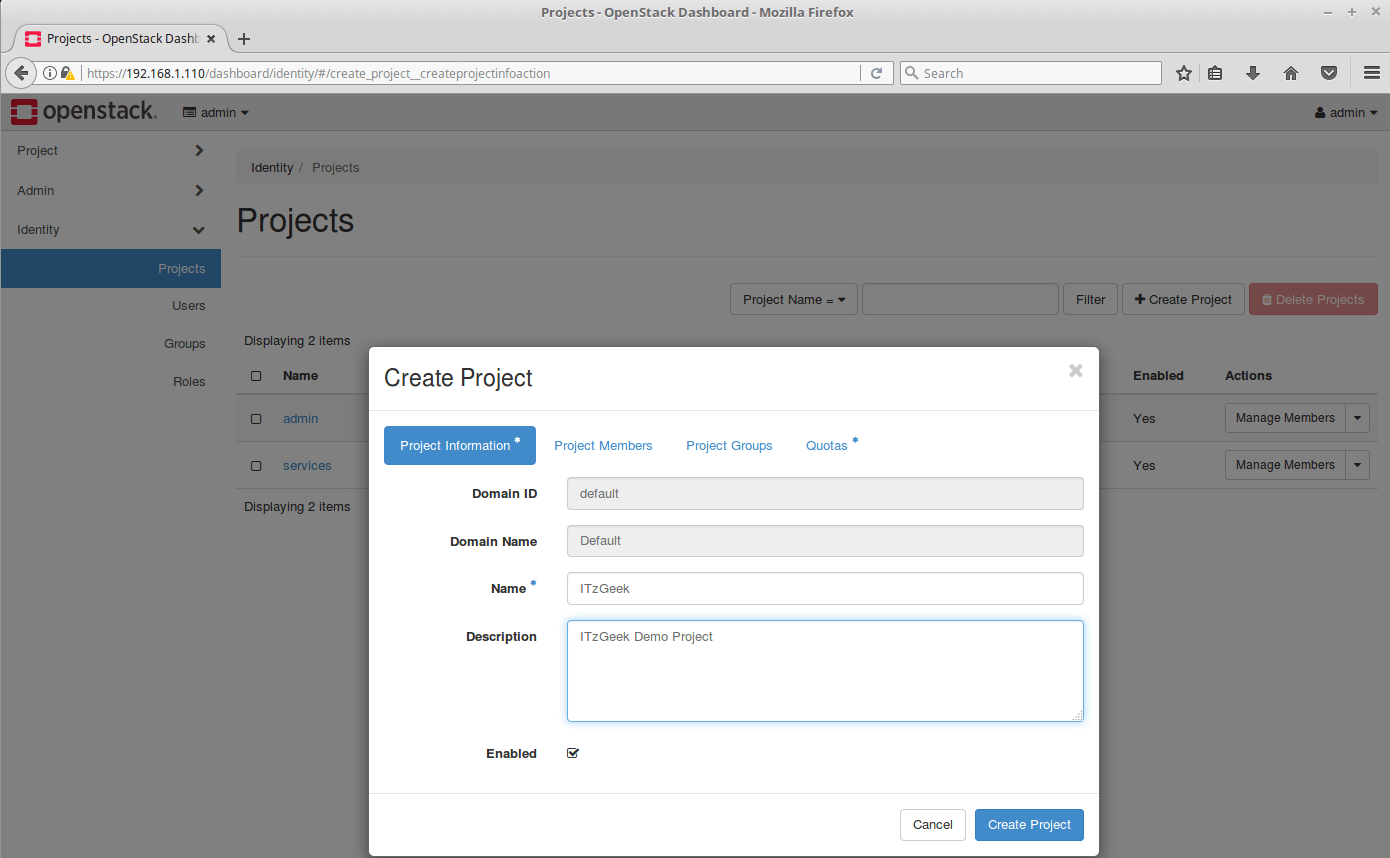The height and width of the screenshot is (858, 1390).
Task: Uncheck the Enabled checkbox
Action: tap(573, 753)
